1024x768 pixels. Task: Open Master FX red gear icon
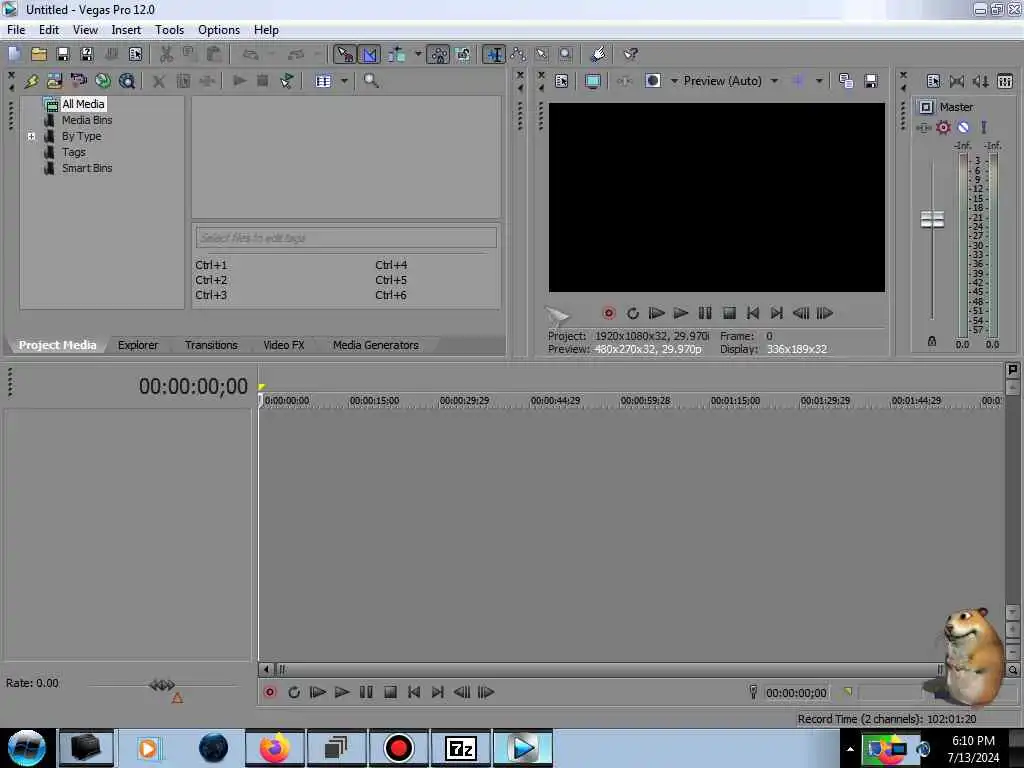(x=943, y=127)
